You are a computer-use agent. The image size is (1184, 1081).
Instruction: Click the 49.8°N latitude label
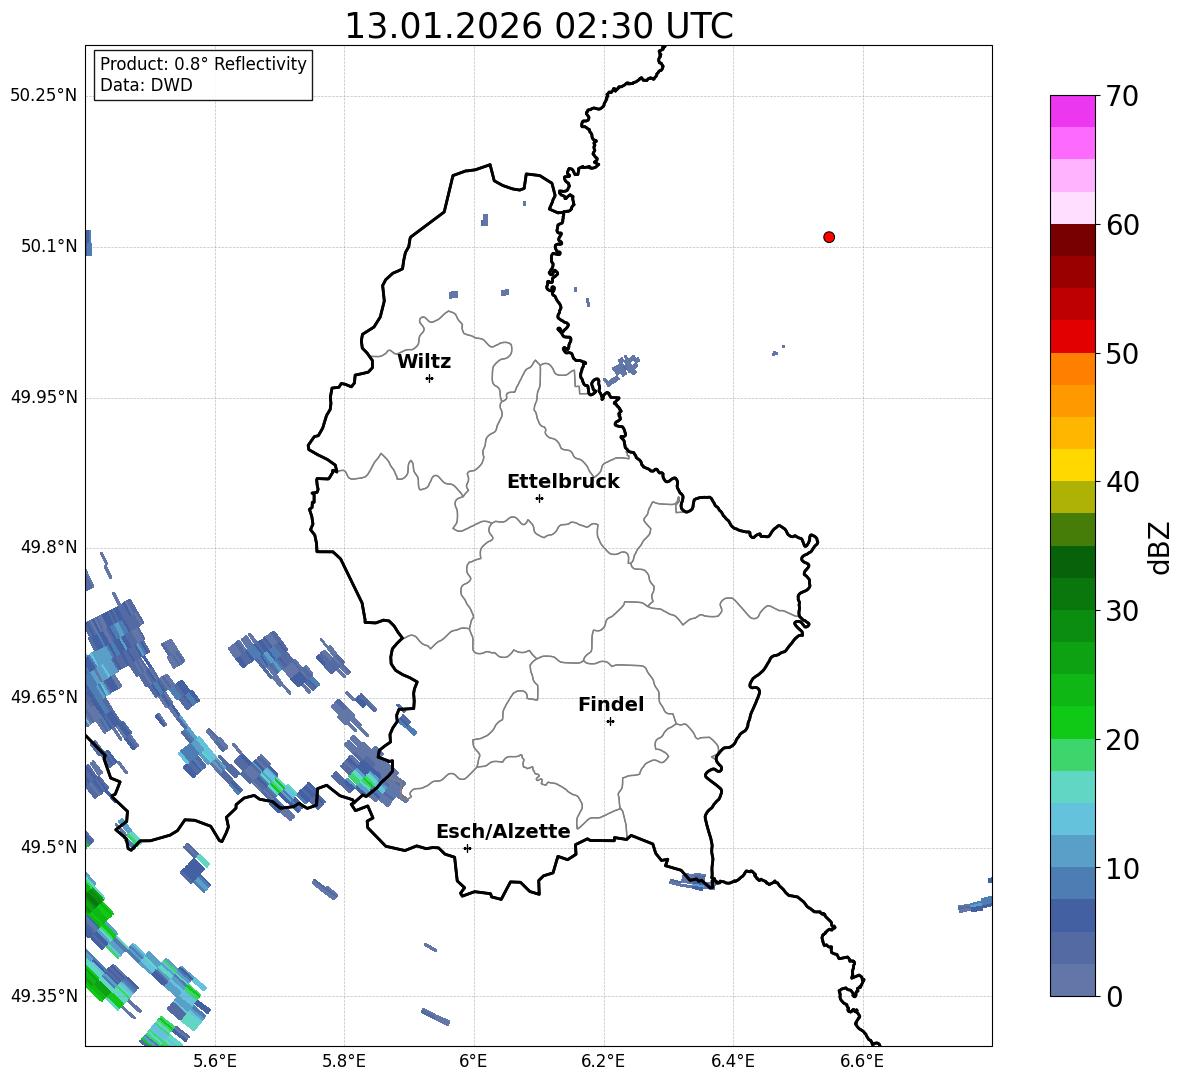[x=49, y=547]
